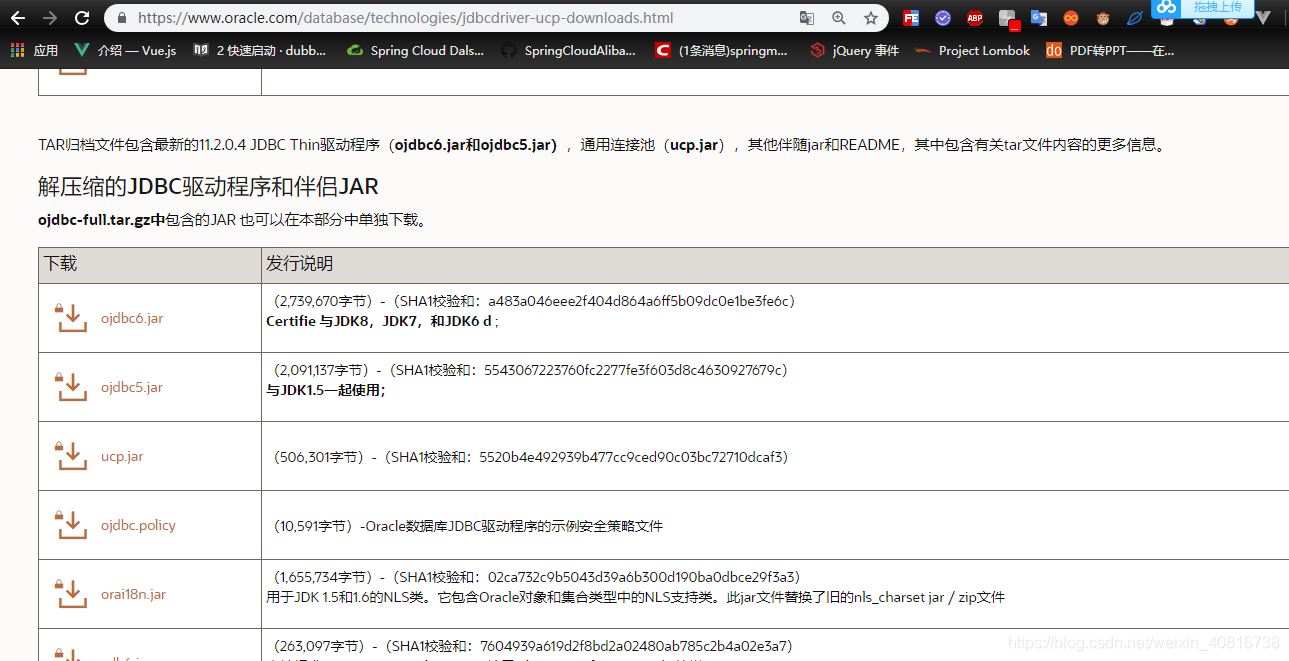
Task: Reload the current Oracle page
Action: [x=83, y=17]
